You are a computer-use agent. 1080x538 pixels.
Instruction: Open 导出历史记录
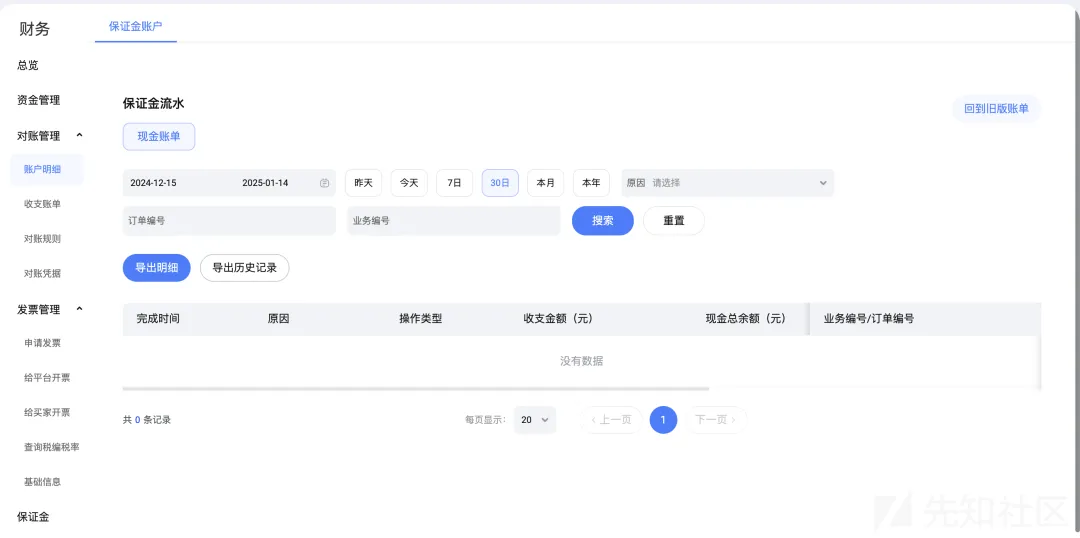[245, 268]
